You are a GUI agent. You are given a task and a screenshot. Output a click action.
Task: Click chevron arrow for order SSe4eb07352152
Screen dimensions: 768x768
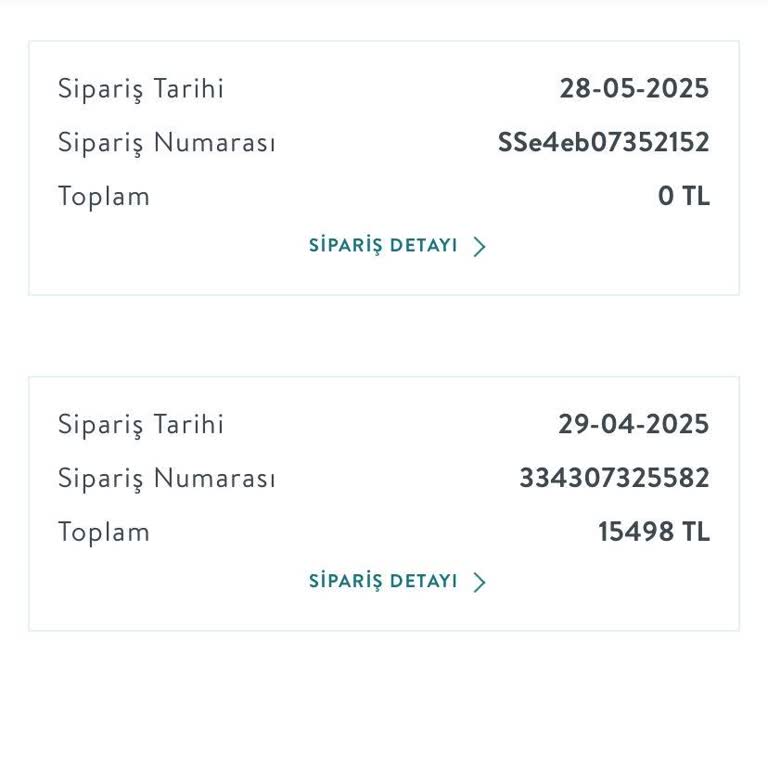point(479,247)
